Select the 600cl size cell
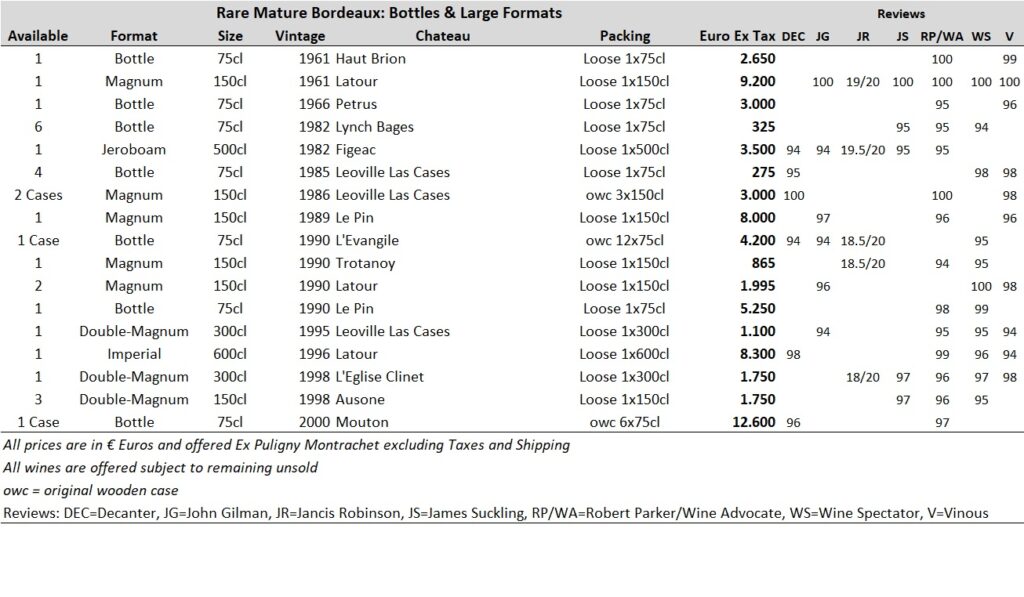Image resolution: width=1024 pixels, height=597 pixels. (x=230, y=354)
